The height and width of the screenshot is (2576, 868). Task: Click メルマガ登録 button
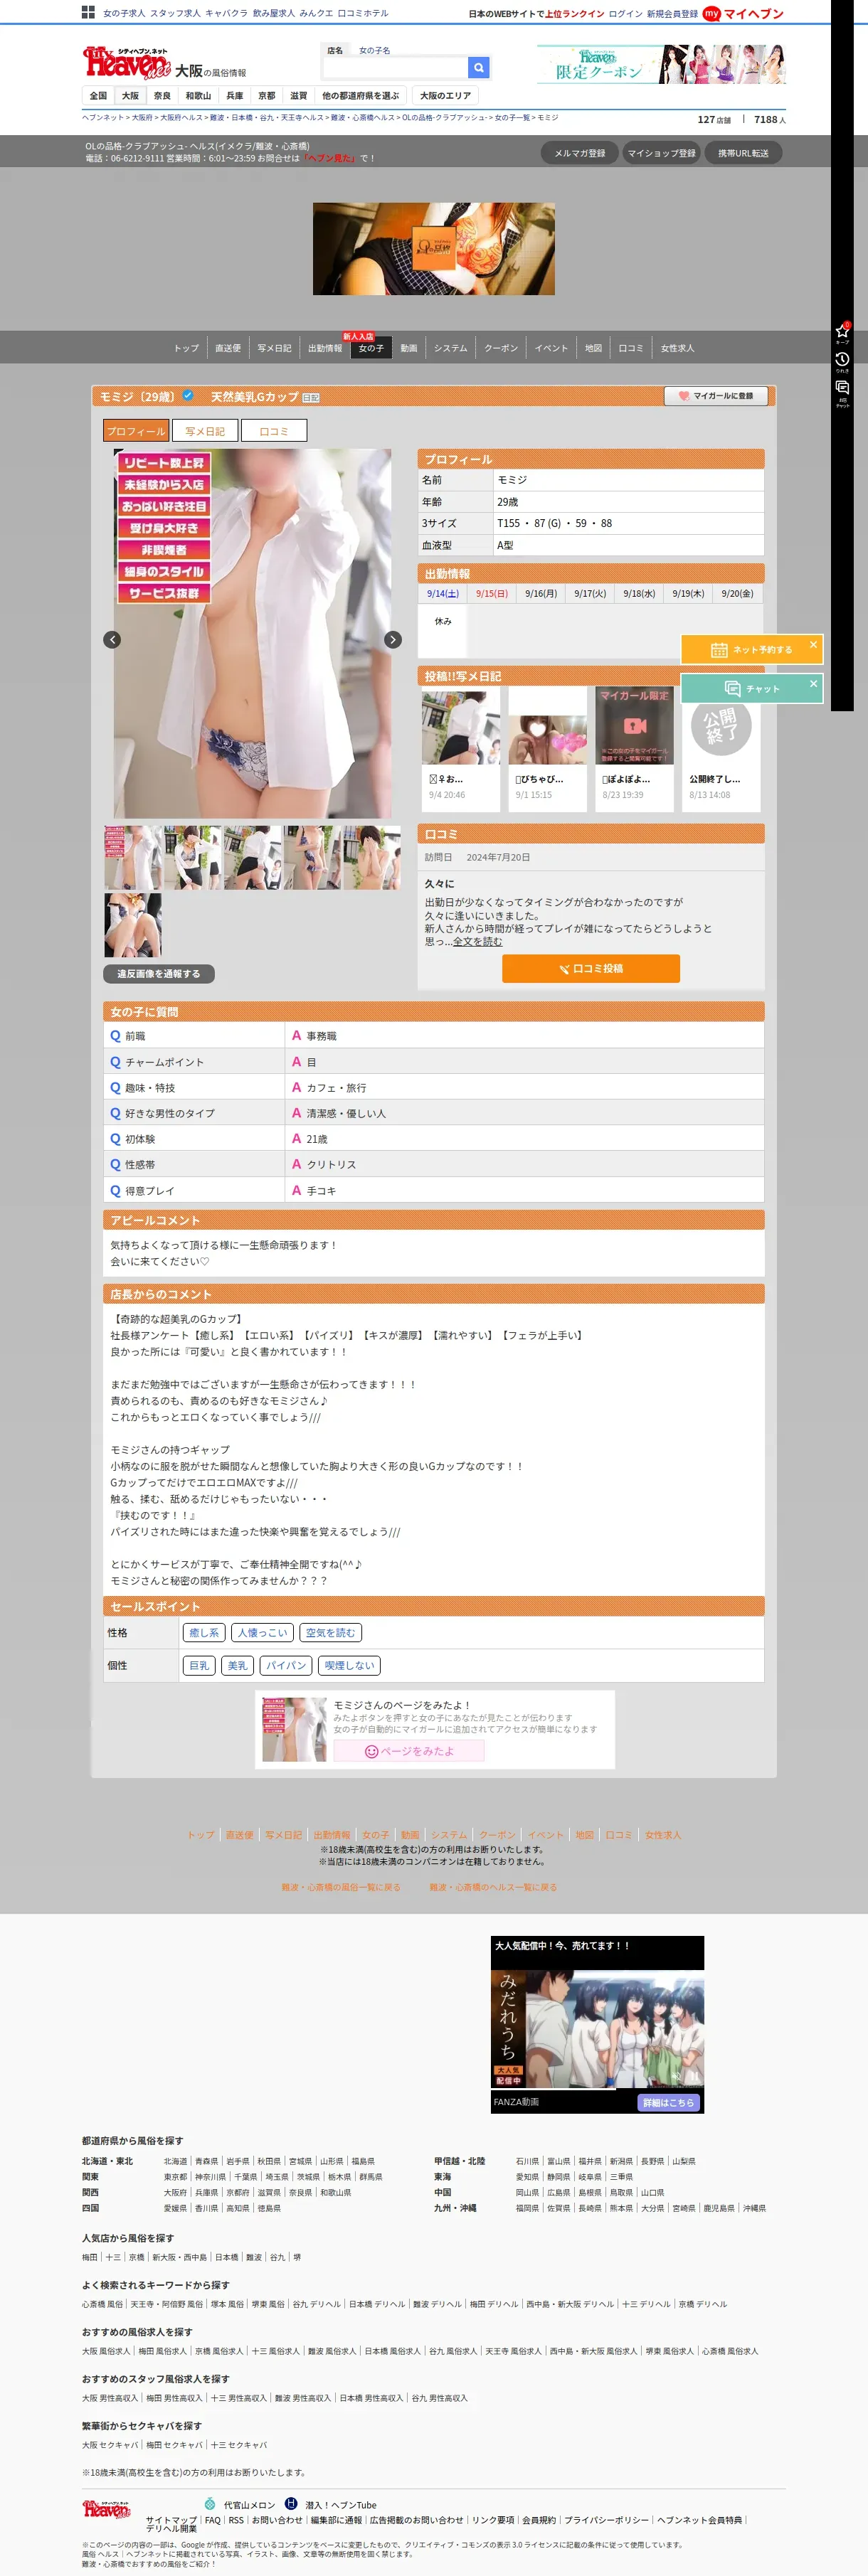click(580, 153)
